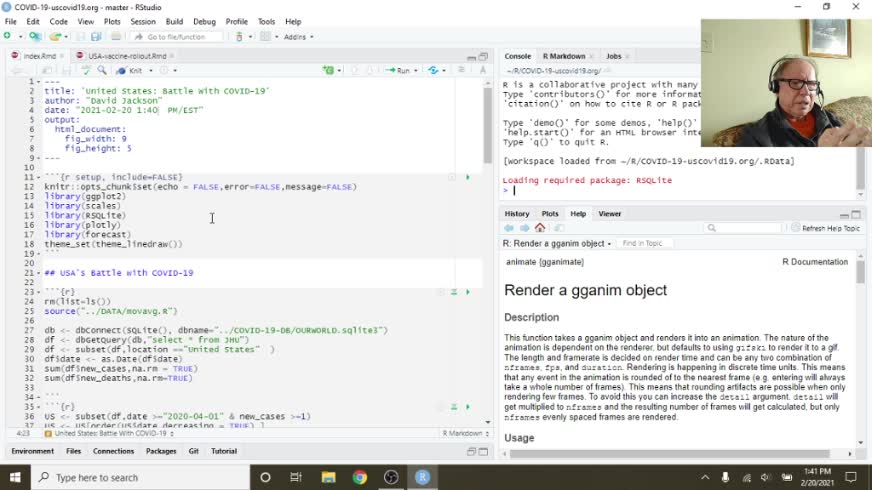Screen dimensions: 872x490
Task: Click the Help search field
Action: 744,228
